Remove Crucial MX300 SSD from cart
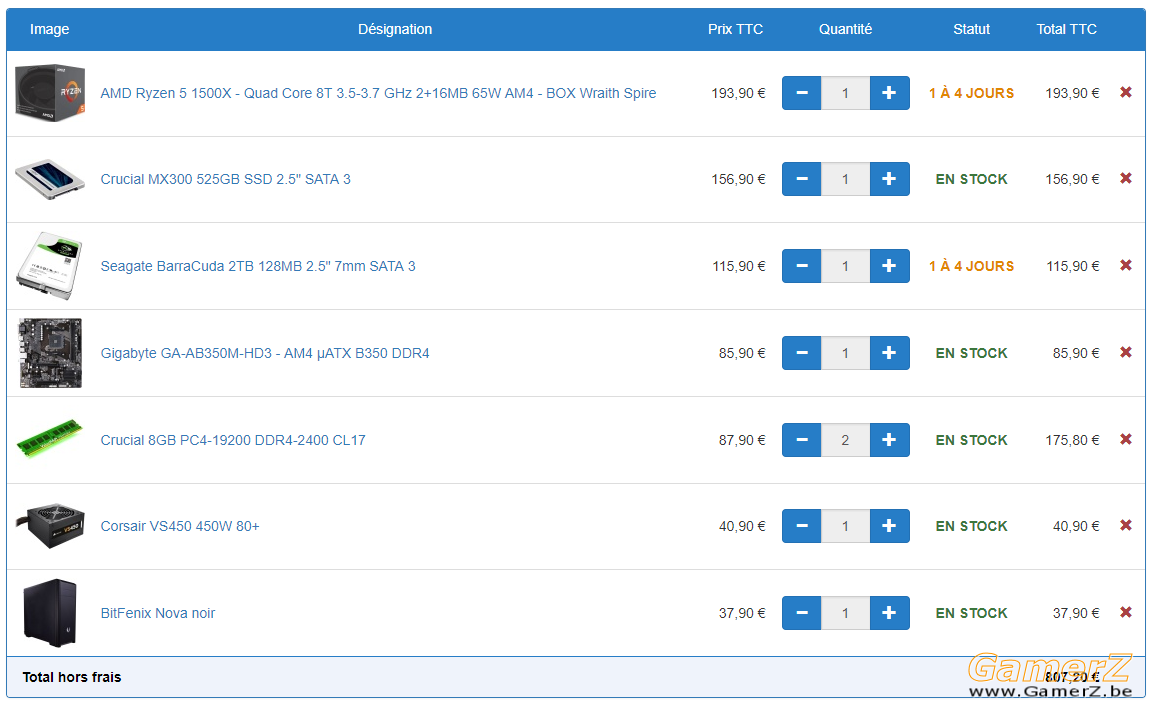 click(1126, 178)
